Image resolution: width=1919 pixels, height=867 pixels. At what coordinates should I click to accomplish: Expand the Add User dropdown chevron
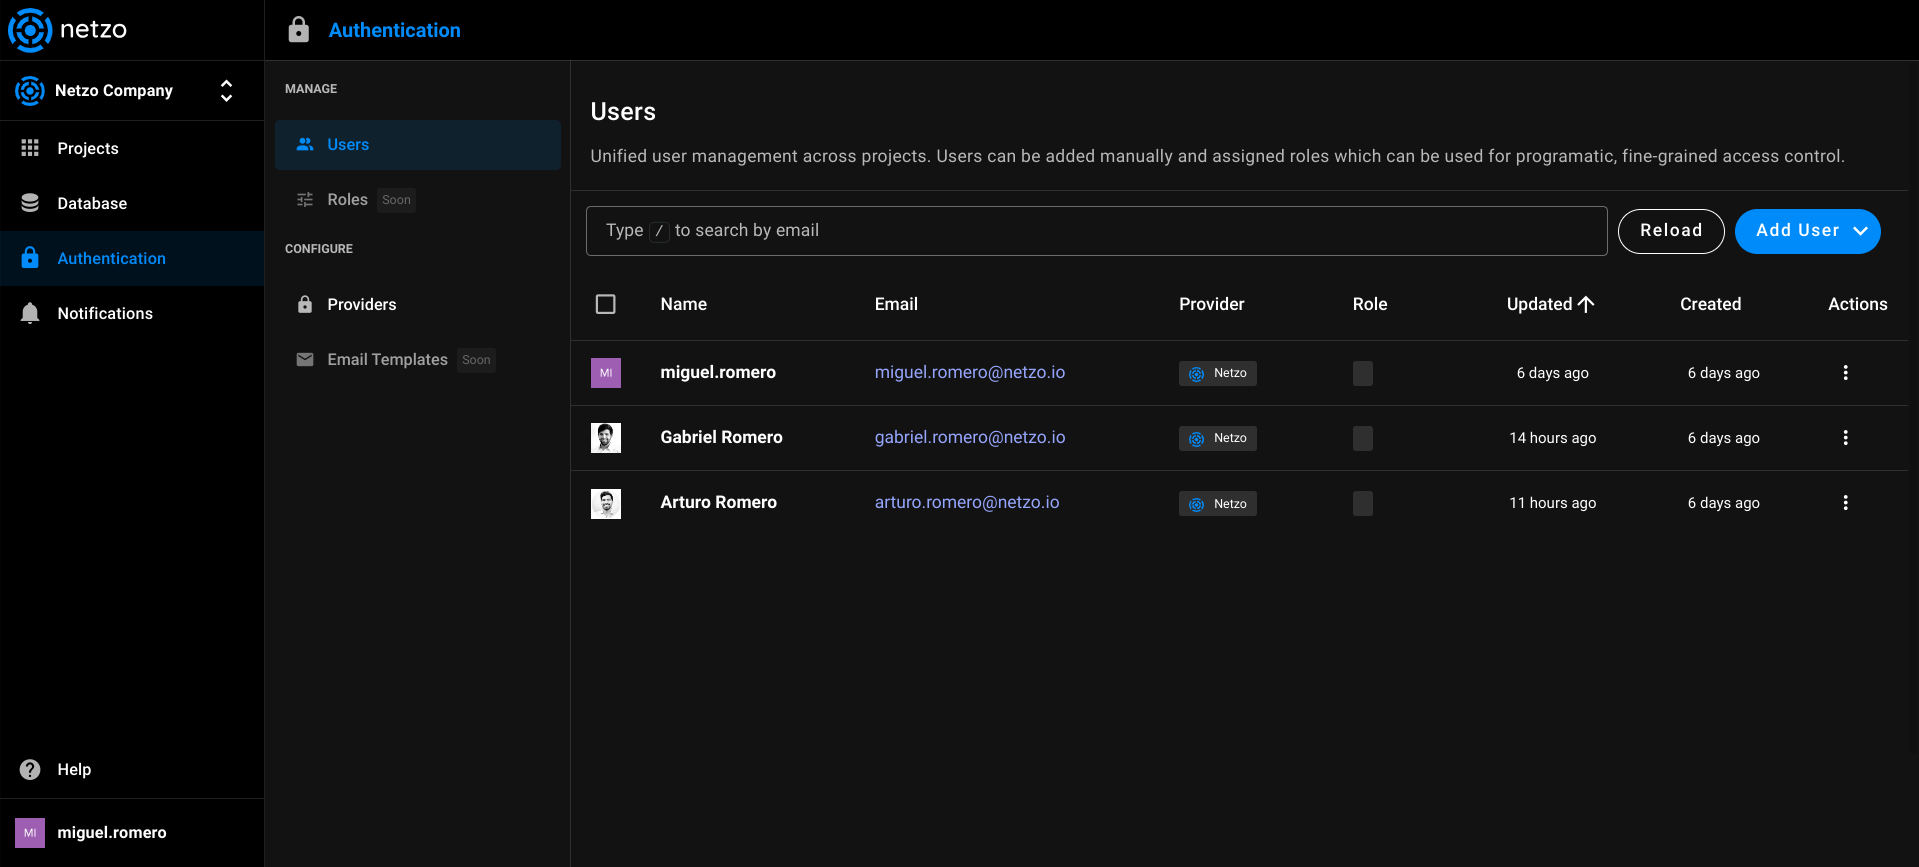pyautogui.click(x=1860, y=231)
